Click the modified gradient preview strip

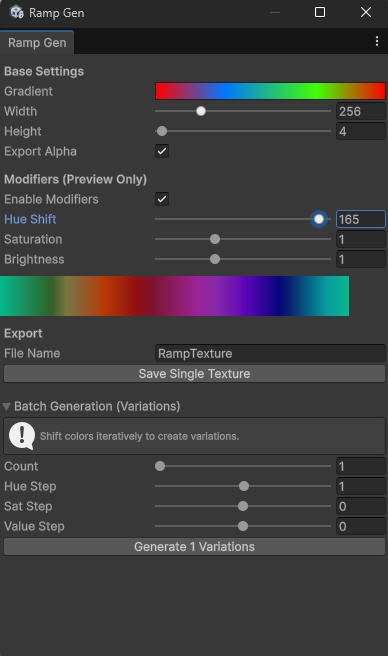(x=174, y=296)
